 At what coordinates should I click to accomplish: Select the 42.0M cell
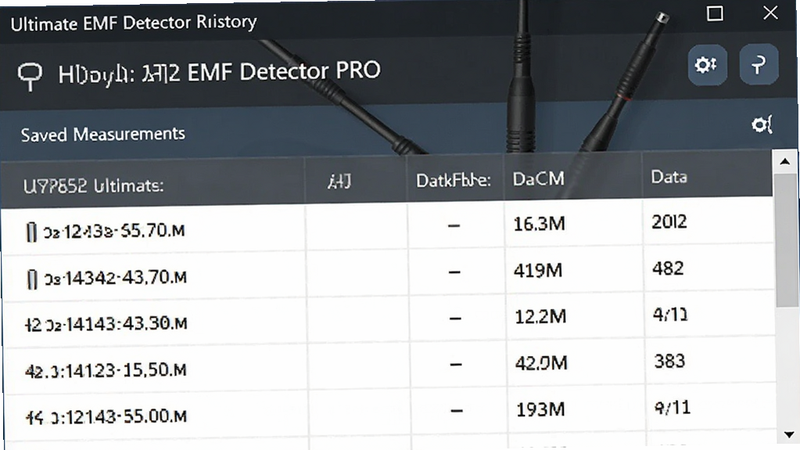pyautogui.click(x=541, y=363)
